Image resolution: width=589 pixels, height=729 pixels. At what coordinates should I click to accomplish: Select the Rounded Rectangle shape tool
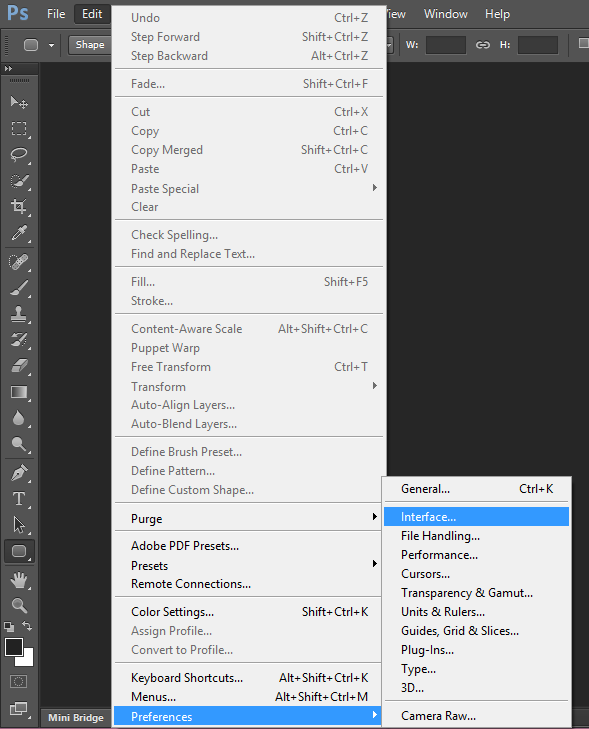(x=19, y=551)
